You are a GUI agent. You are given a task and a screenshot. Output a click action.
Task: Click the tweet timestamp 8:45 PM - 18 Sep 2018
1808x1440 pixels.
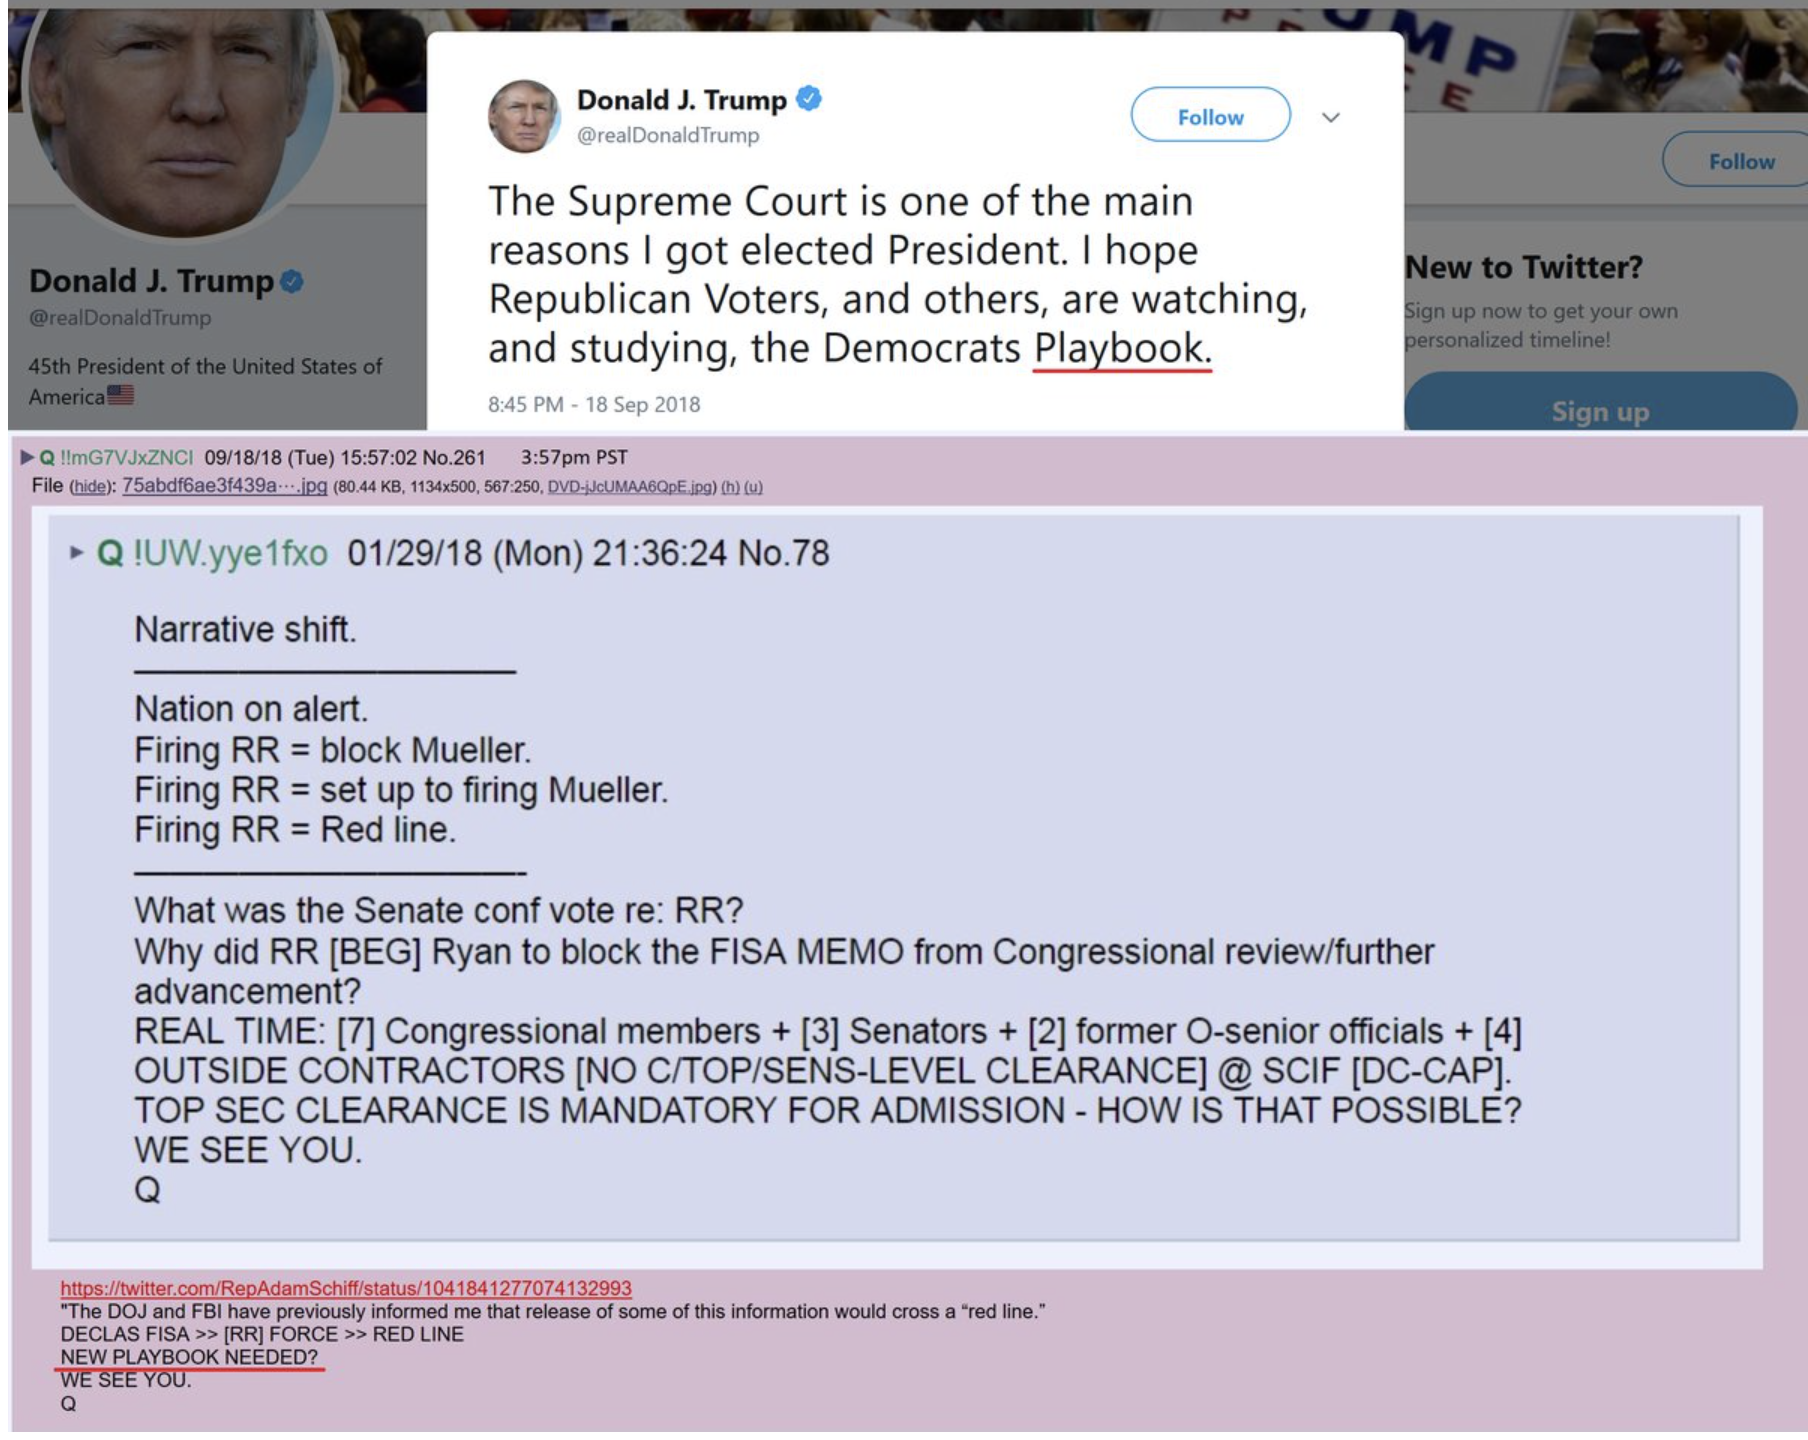[594, 404]
